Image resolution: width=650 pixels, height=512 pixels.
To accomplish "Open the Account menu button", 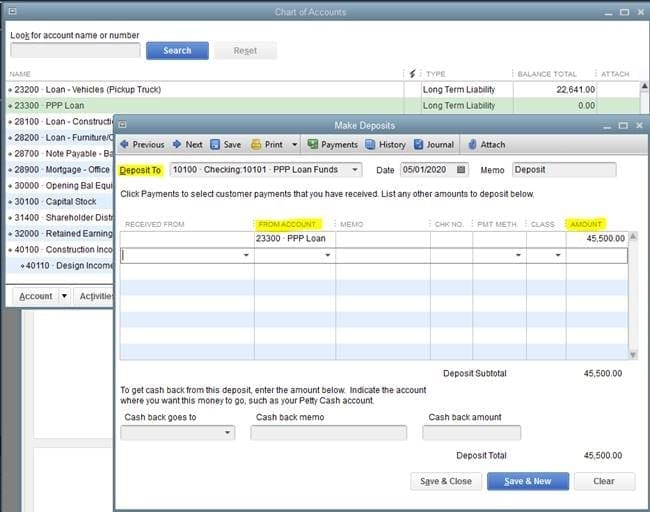I will tap(36, 296).
